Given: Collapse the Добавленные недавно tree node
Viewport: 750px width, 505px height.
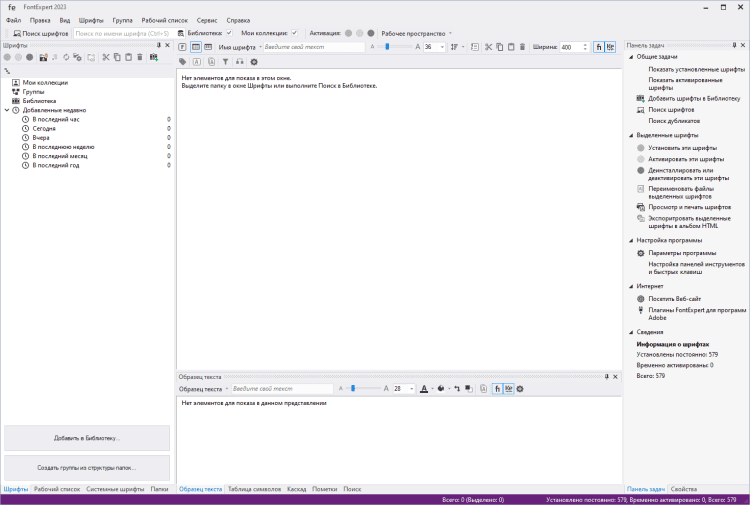Looking at the screenshot, I should (7, 110).
